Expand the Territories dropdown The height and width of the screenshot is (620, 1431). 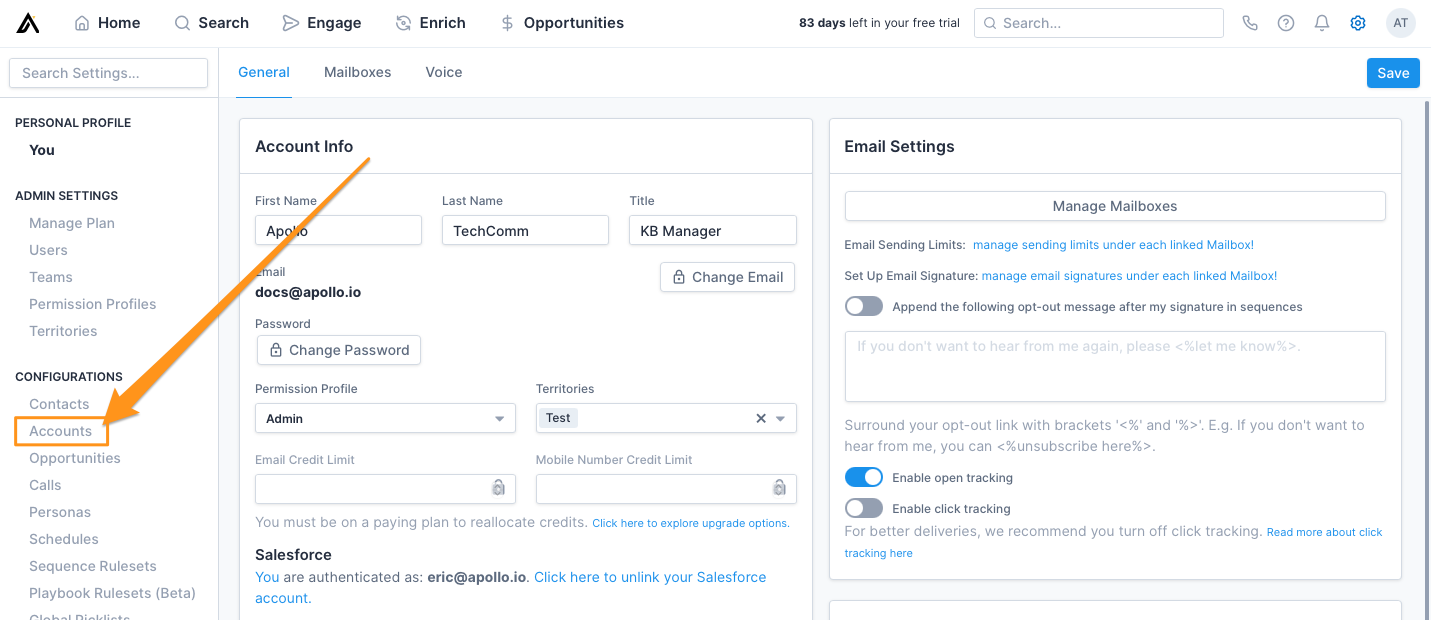780,418
